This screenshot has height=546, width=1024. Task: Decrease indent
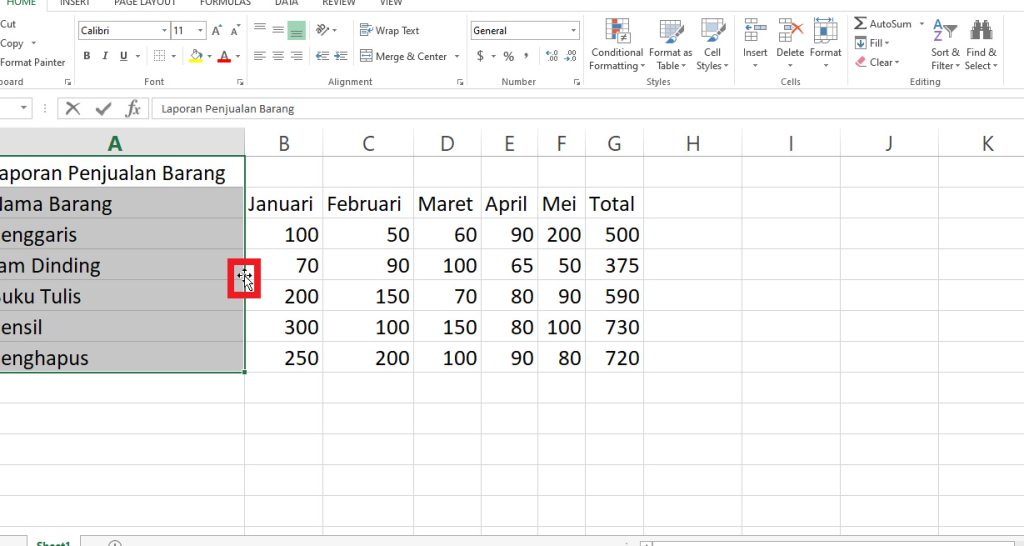(x=323, y=56)
